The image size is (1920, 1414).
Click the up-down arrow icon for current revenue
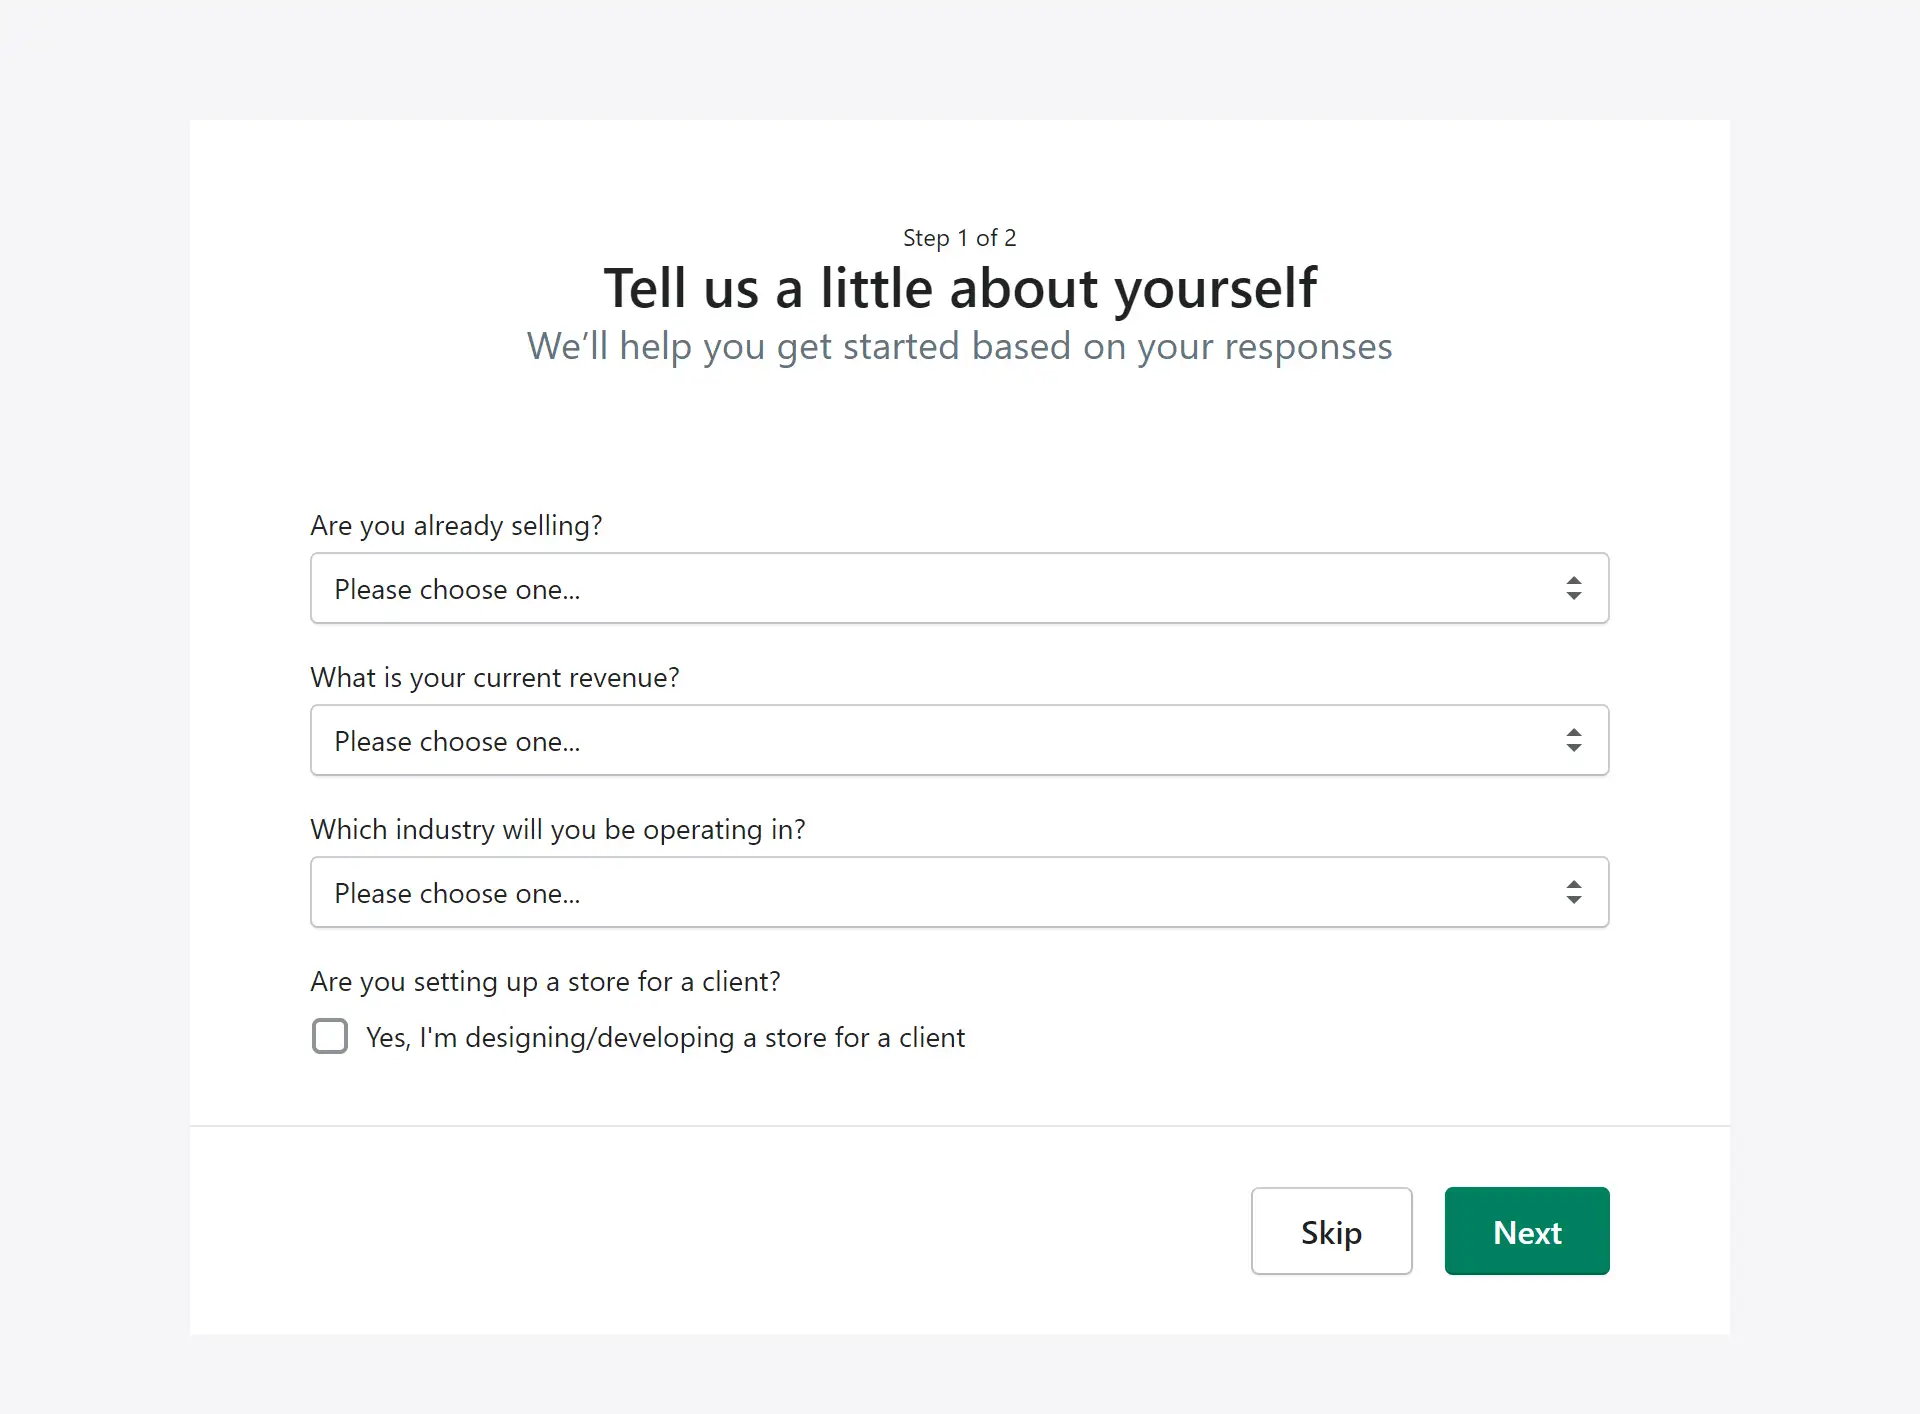pyautogui.click(x=1573, y=740)
